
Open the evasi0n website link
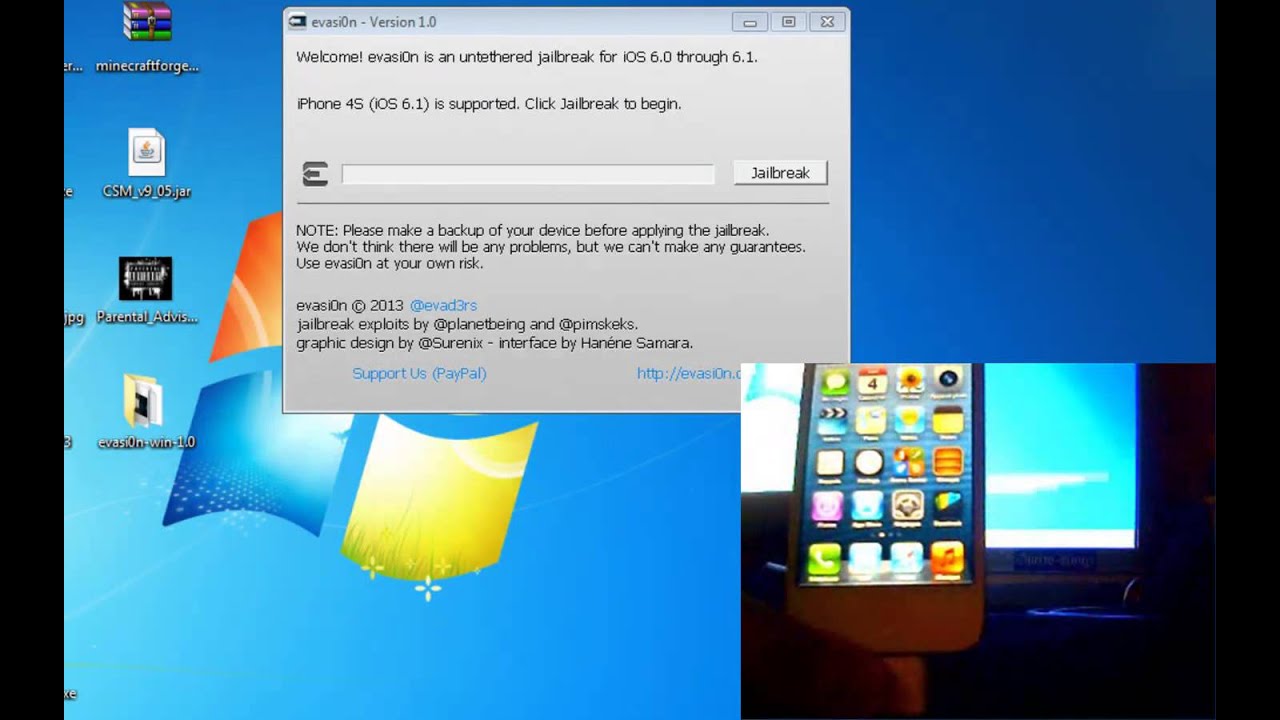click(689, 373)
